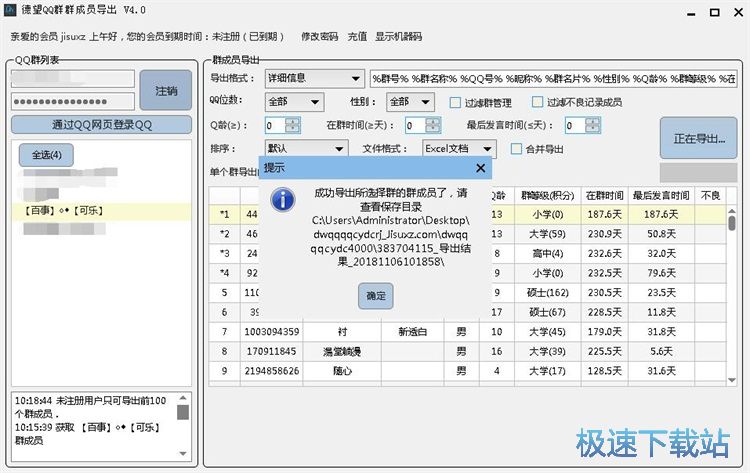This screenshot has height=473, width=750.
Task: Open the 文件格式 dropdown showing Excel文档
Action: click(x=459, y=149)
